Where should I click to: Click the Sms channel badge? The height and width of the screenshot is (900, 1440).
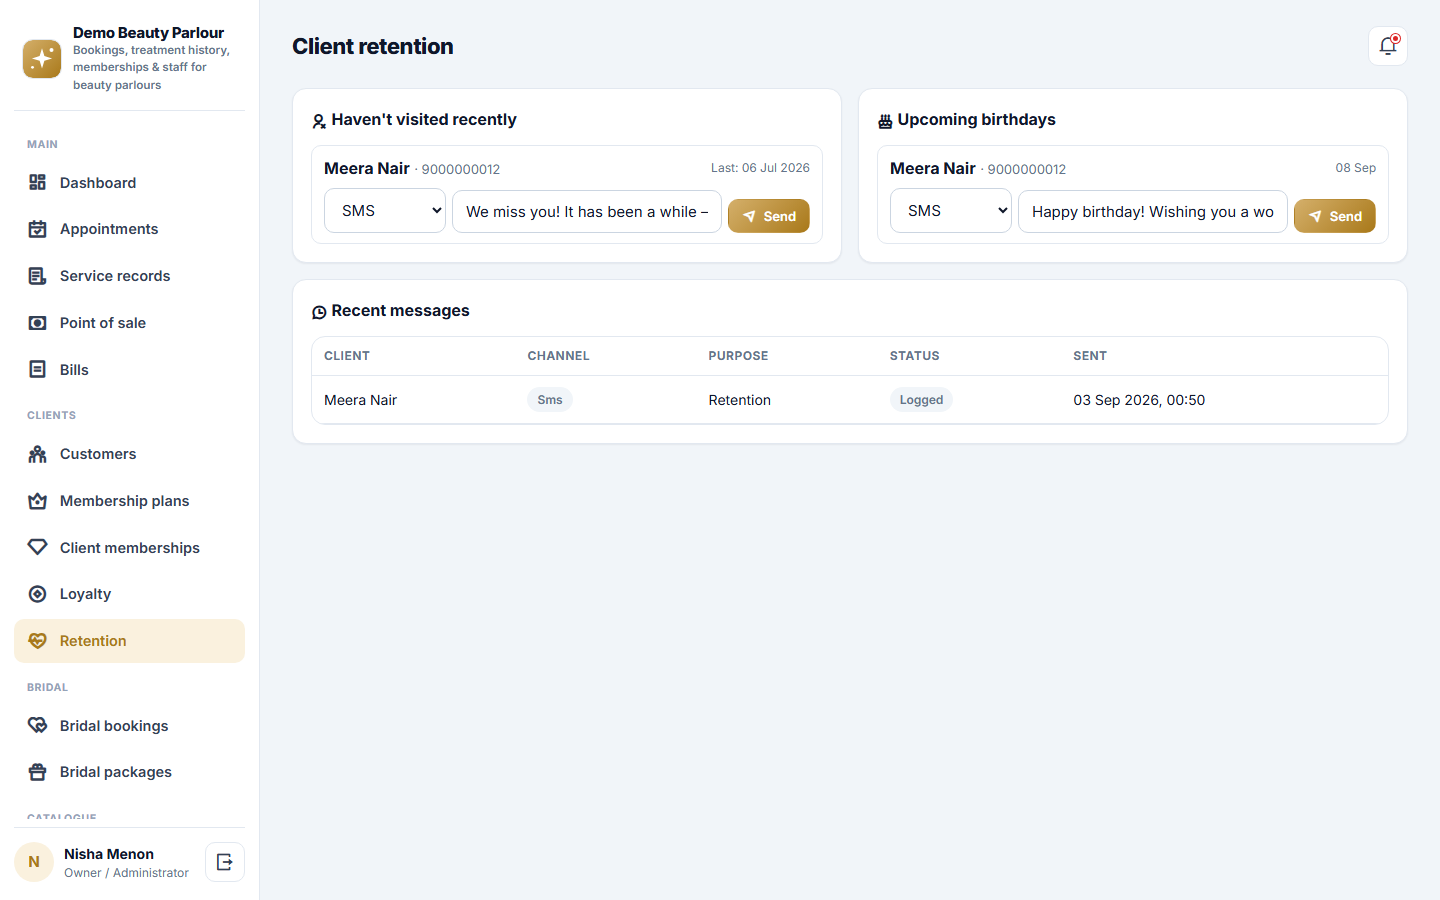(550, 400)
